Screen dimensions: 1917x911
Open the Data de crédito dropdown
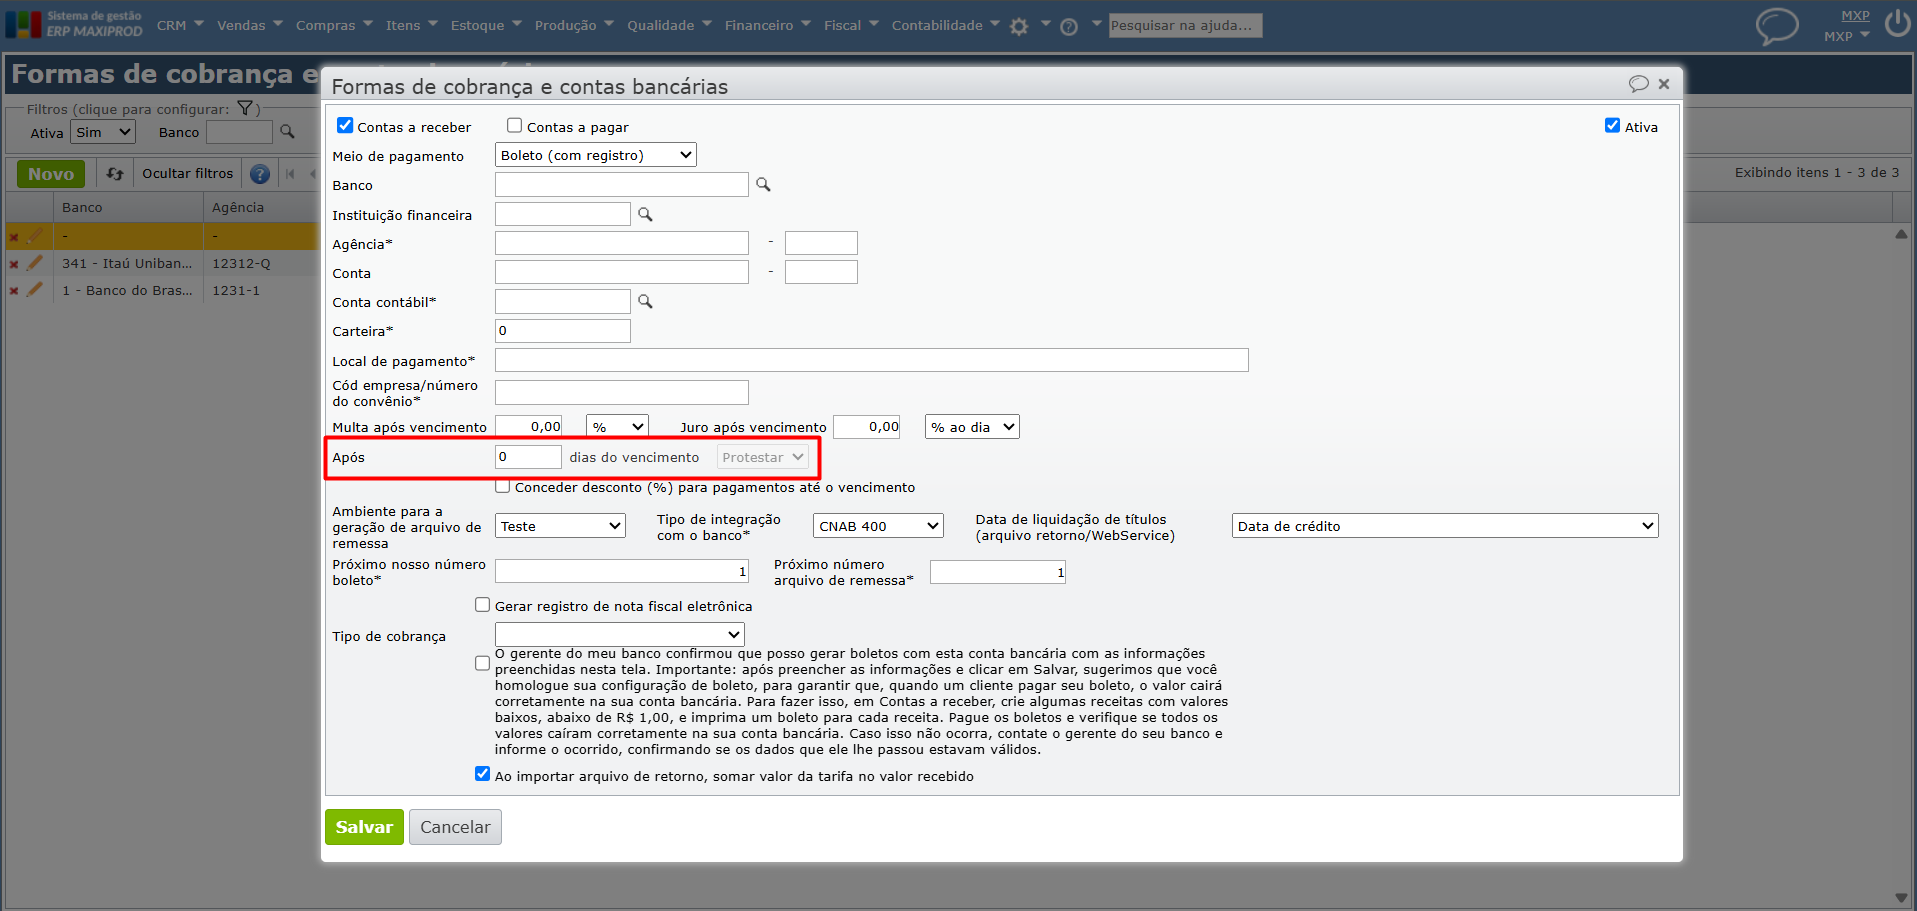point(1445,526)
